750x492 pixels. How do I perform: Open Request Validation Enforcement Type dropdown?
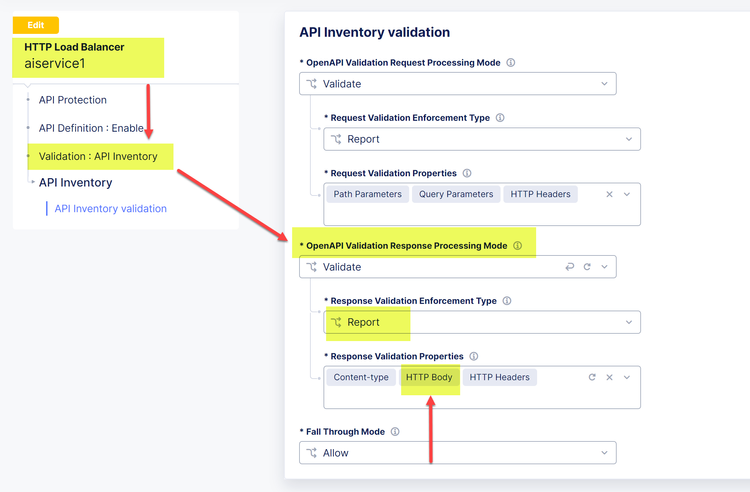click(481, 139)
